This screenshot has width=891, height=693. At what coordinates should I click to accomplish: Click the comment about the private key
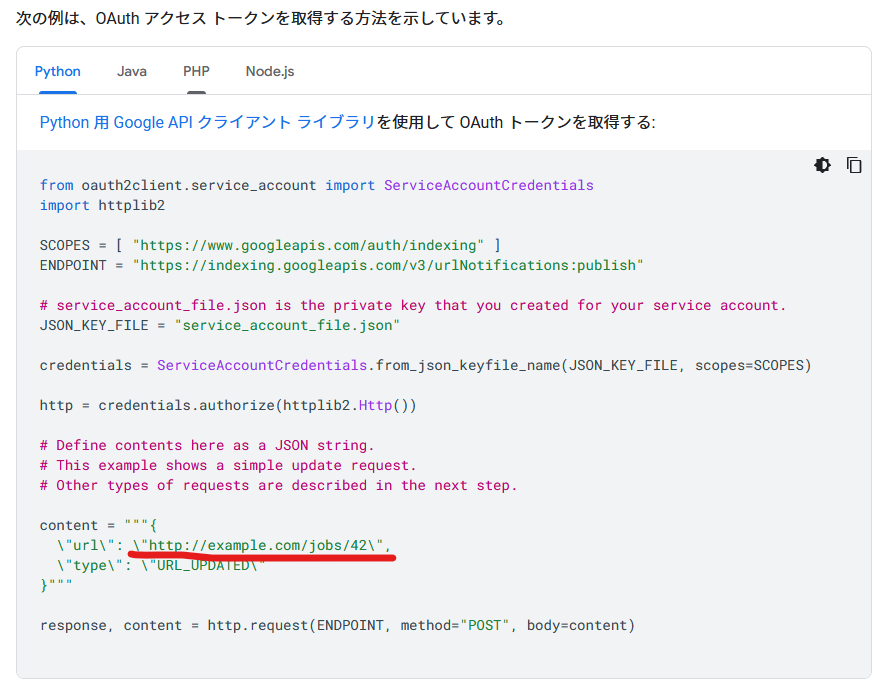pos(330,305)
